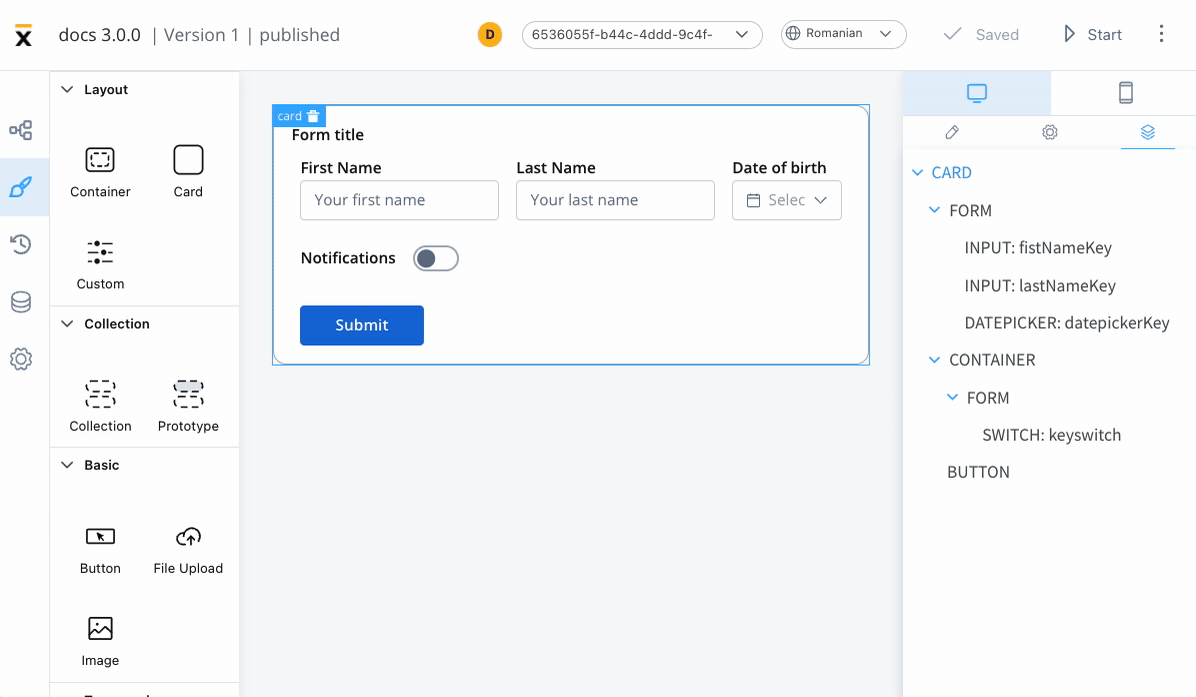The image size is (1196, 697).
Task: Open the database icon in left sidebar
Action: coord(21,302)
